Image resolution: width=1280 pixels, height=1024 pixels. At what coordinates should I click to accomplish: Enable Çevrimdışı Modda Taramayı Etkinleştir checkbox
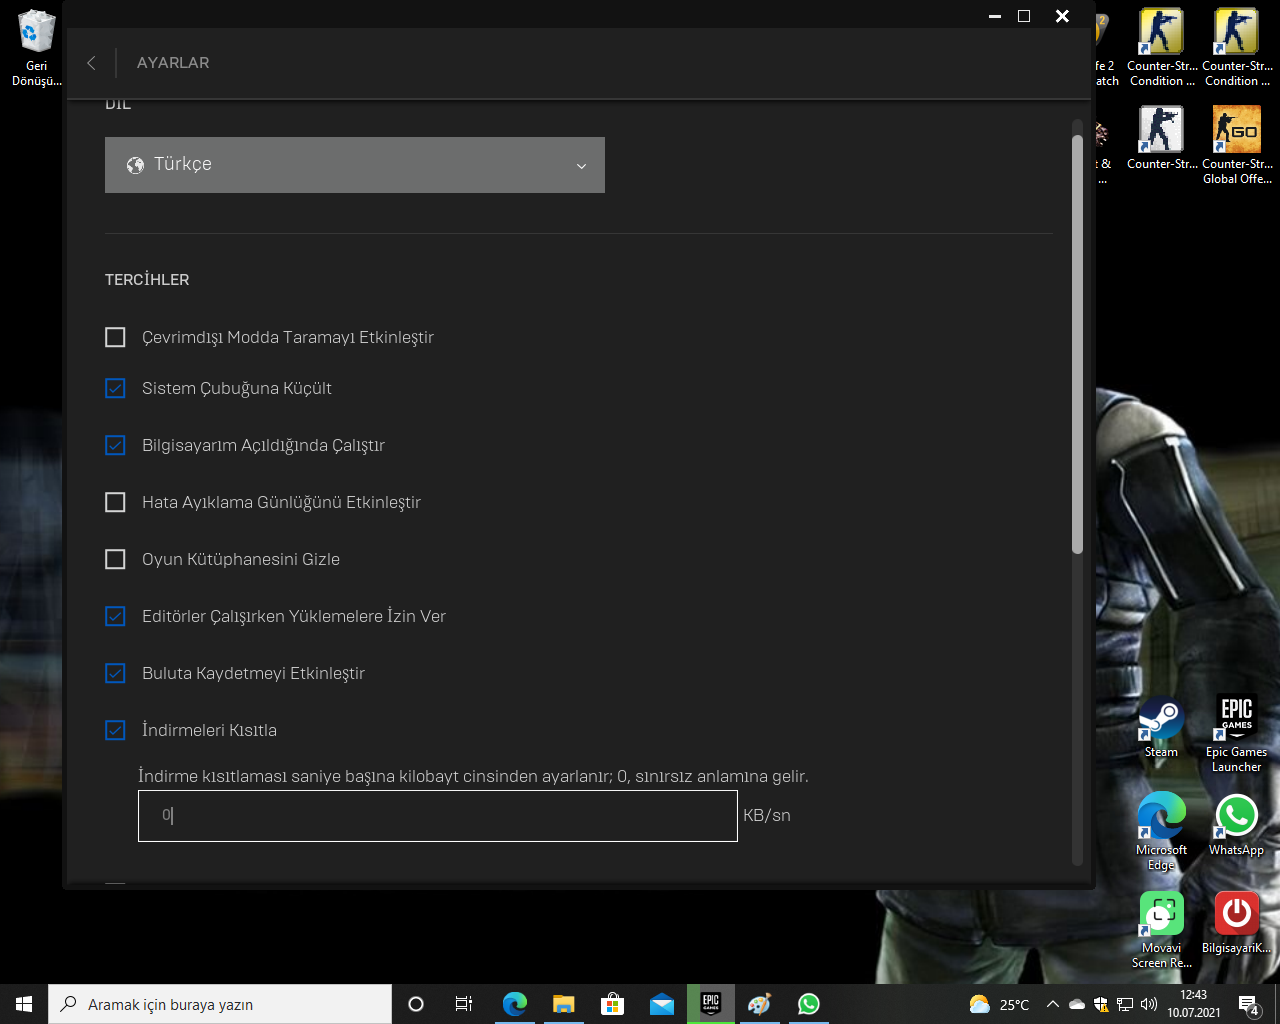coord(116,338)
